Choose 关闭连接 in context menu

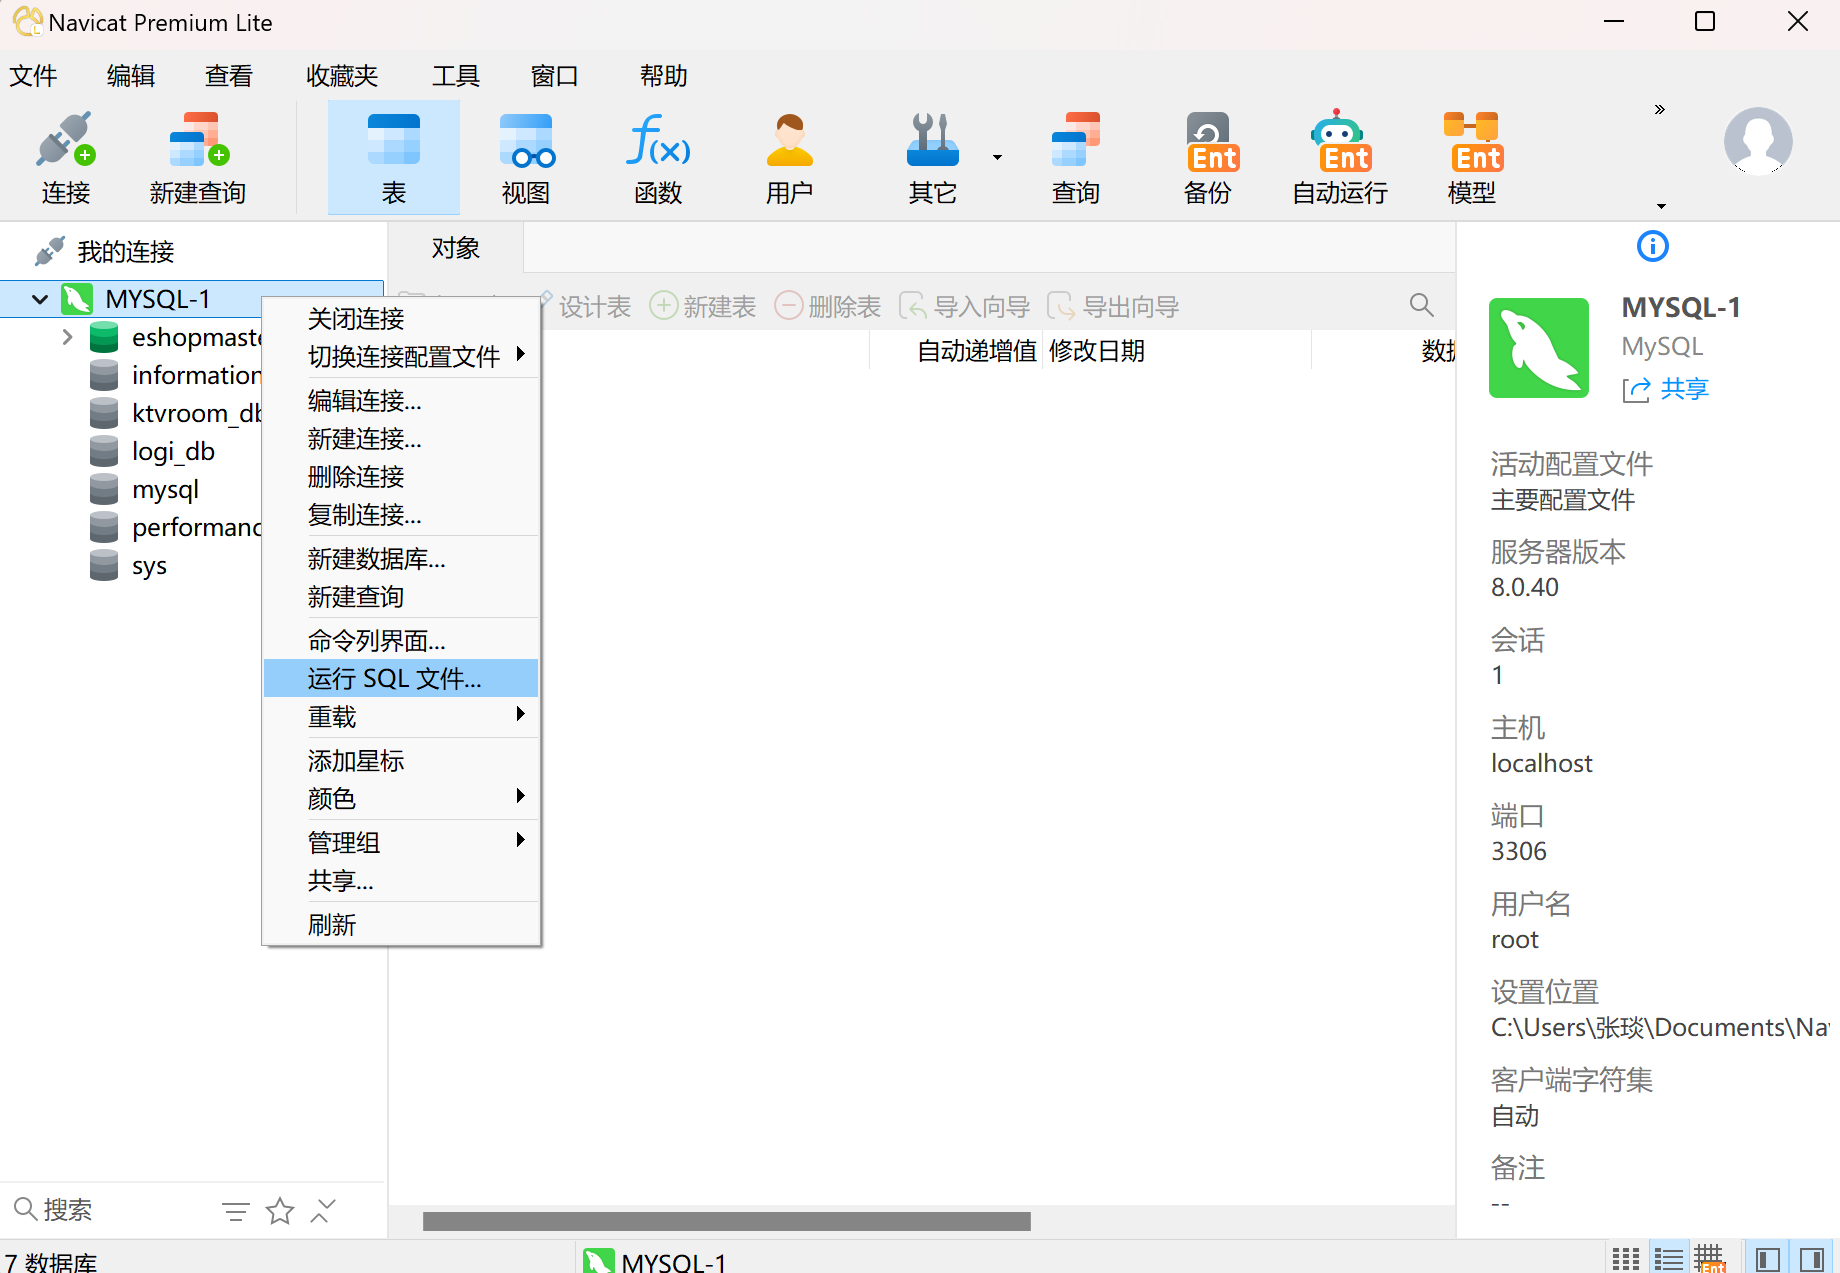pyautogui.click(x=401, y=318)
